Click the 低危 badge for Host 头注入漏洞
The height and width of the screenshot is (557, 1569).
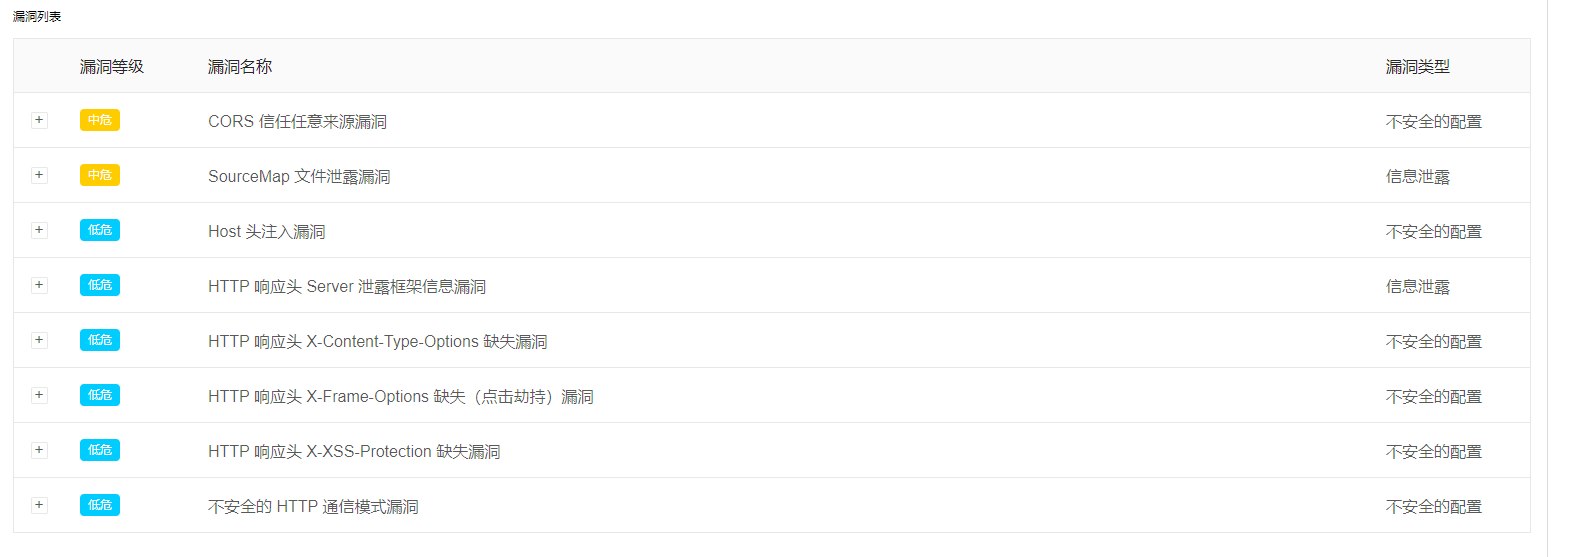coord(100,230)
